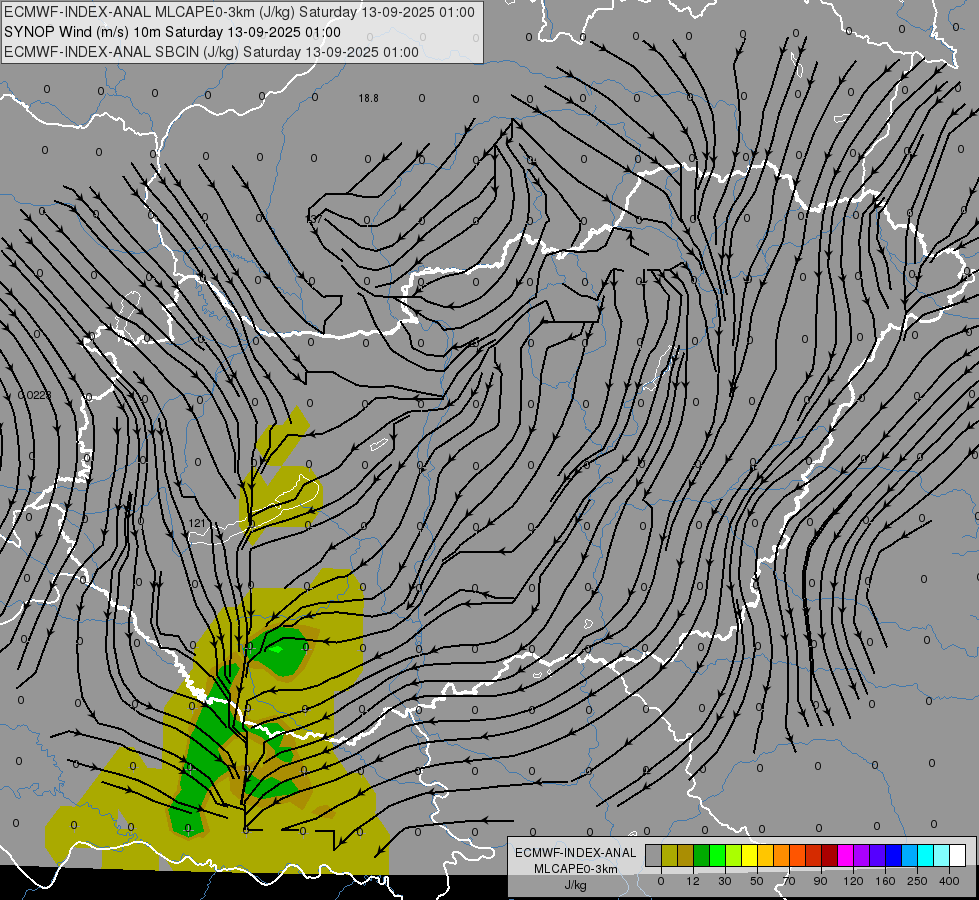Select the SYNOP Wind 10m title line
Screen dimensions: 979x900
click(x=172, y=32)
